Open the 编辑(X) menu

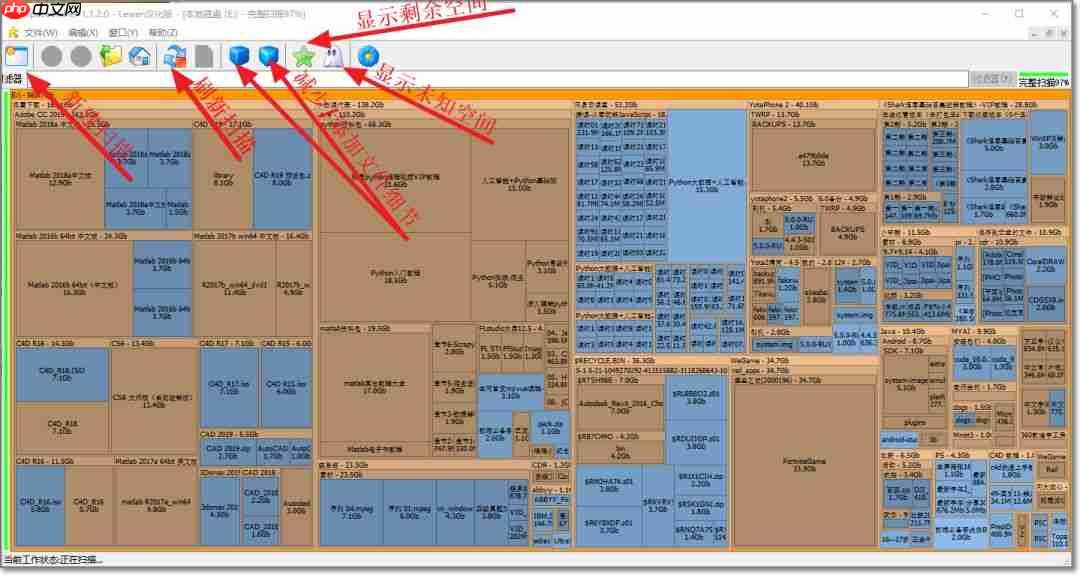point(83,32)
